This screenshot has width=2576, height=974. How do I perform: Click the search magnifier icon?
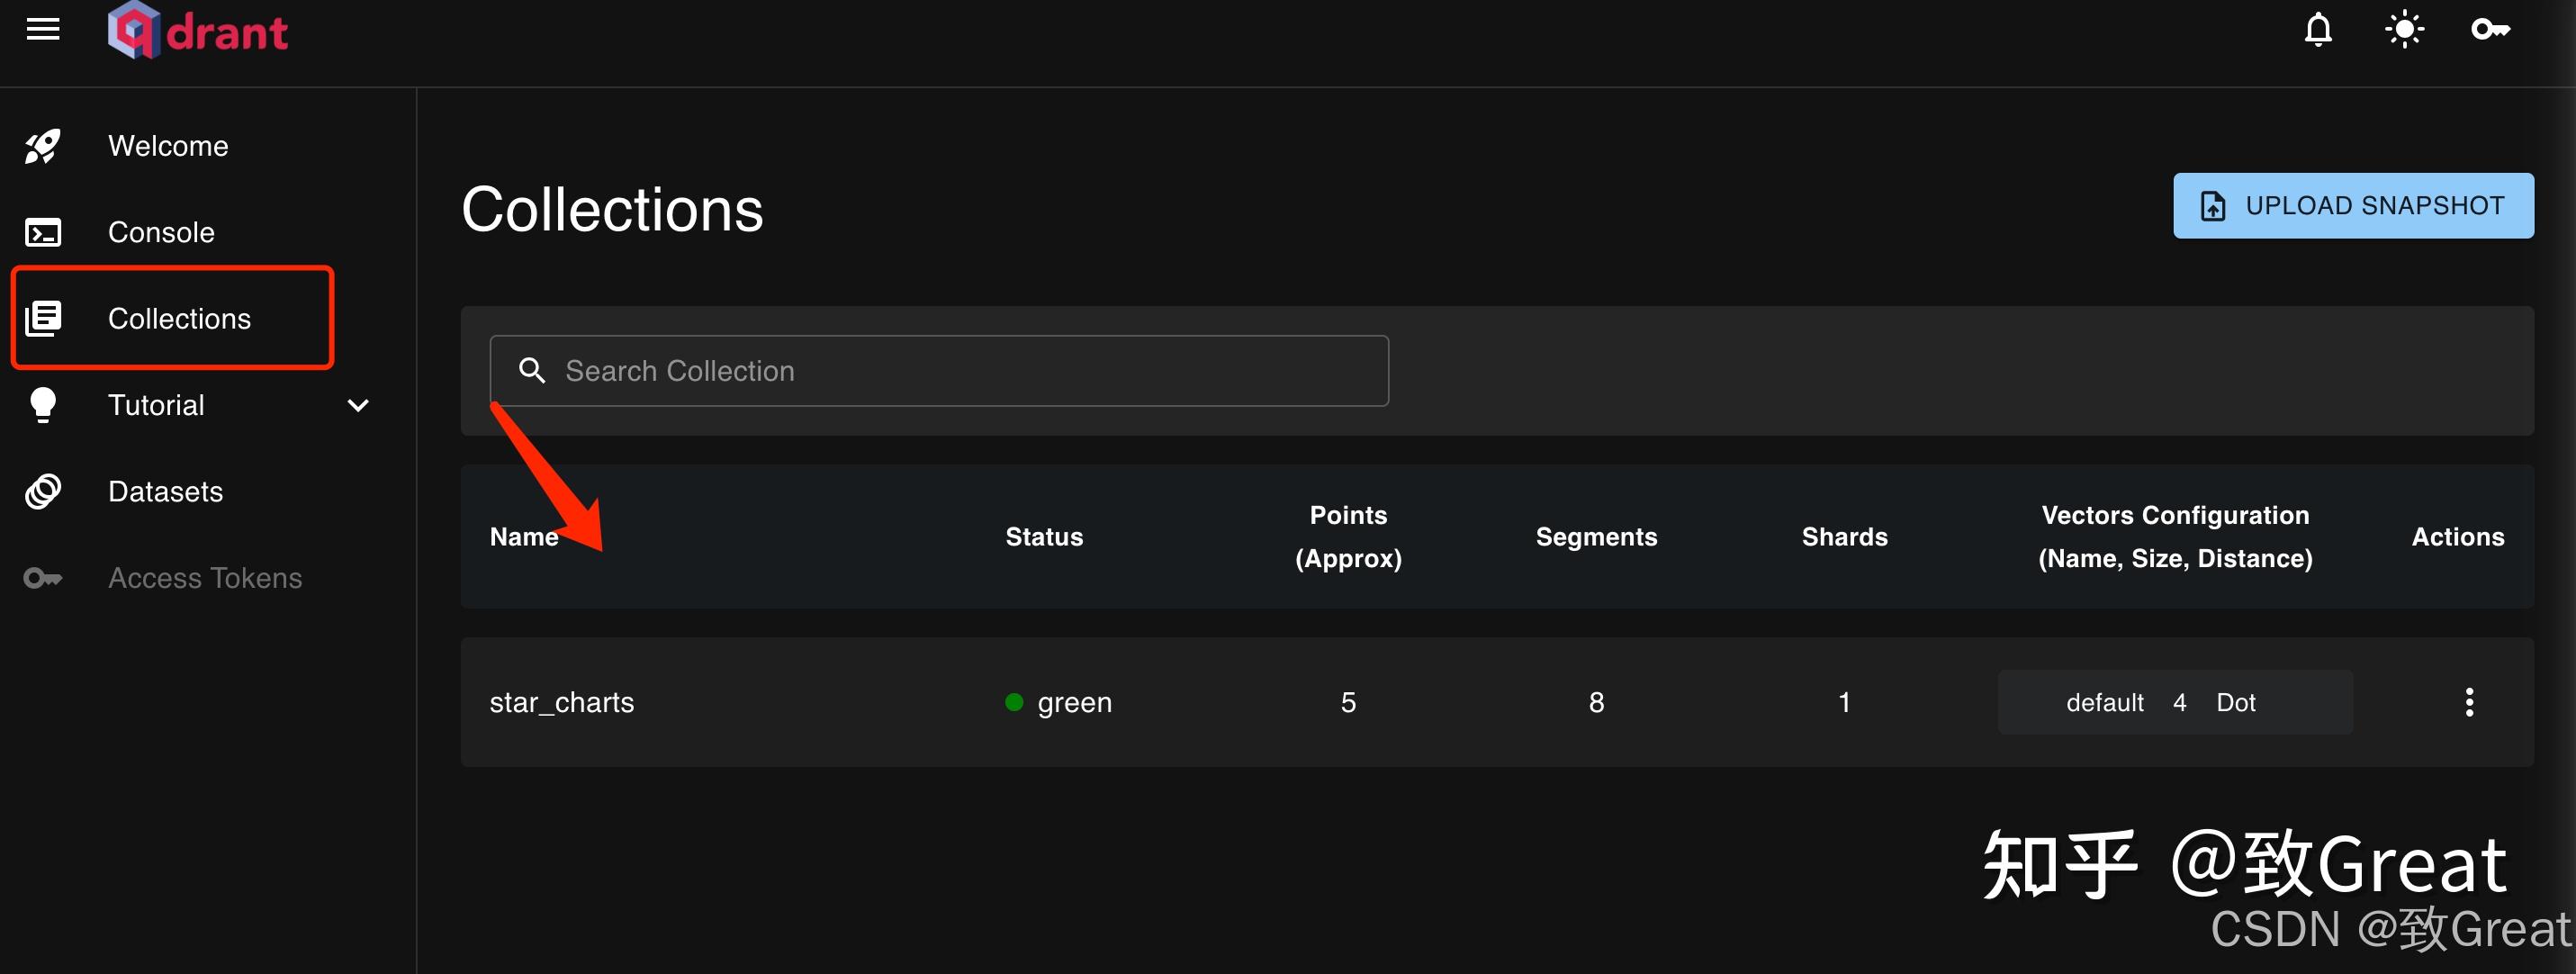[532, 371]
